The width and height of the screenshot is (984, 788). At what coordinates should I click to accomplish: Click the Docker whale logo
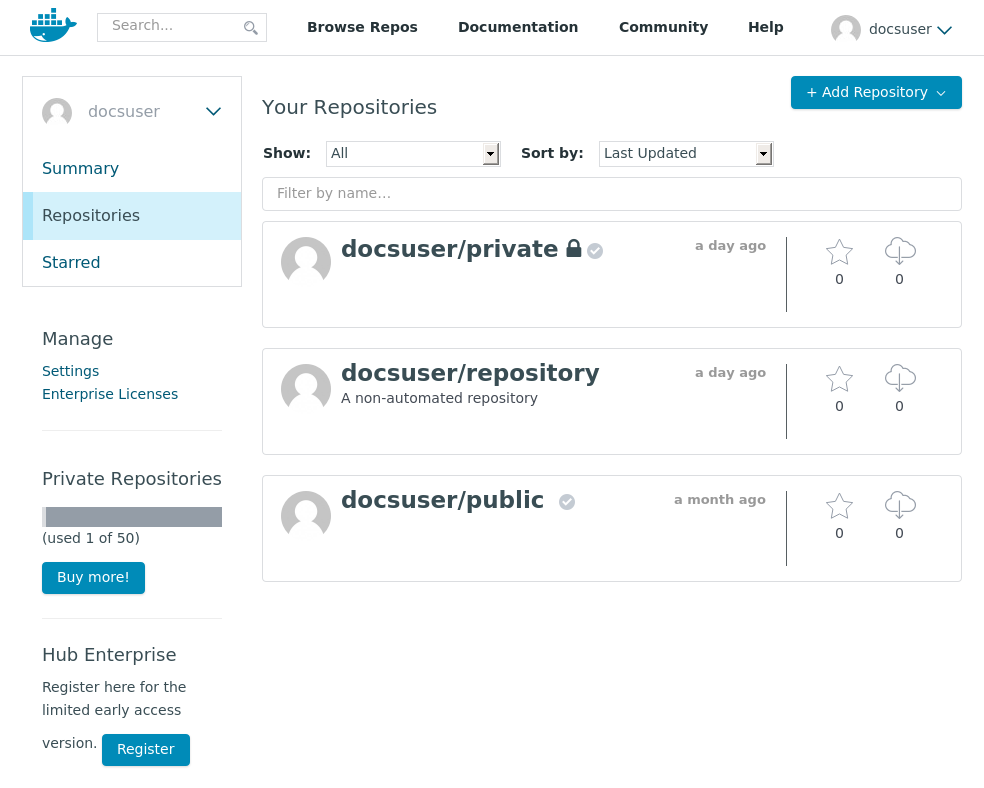[53, 26]
